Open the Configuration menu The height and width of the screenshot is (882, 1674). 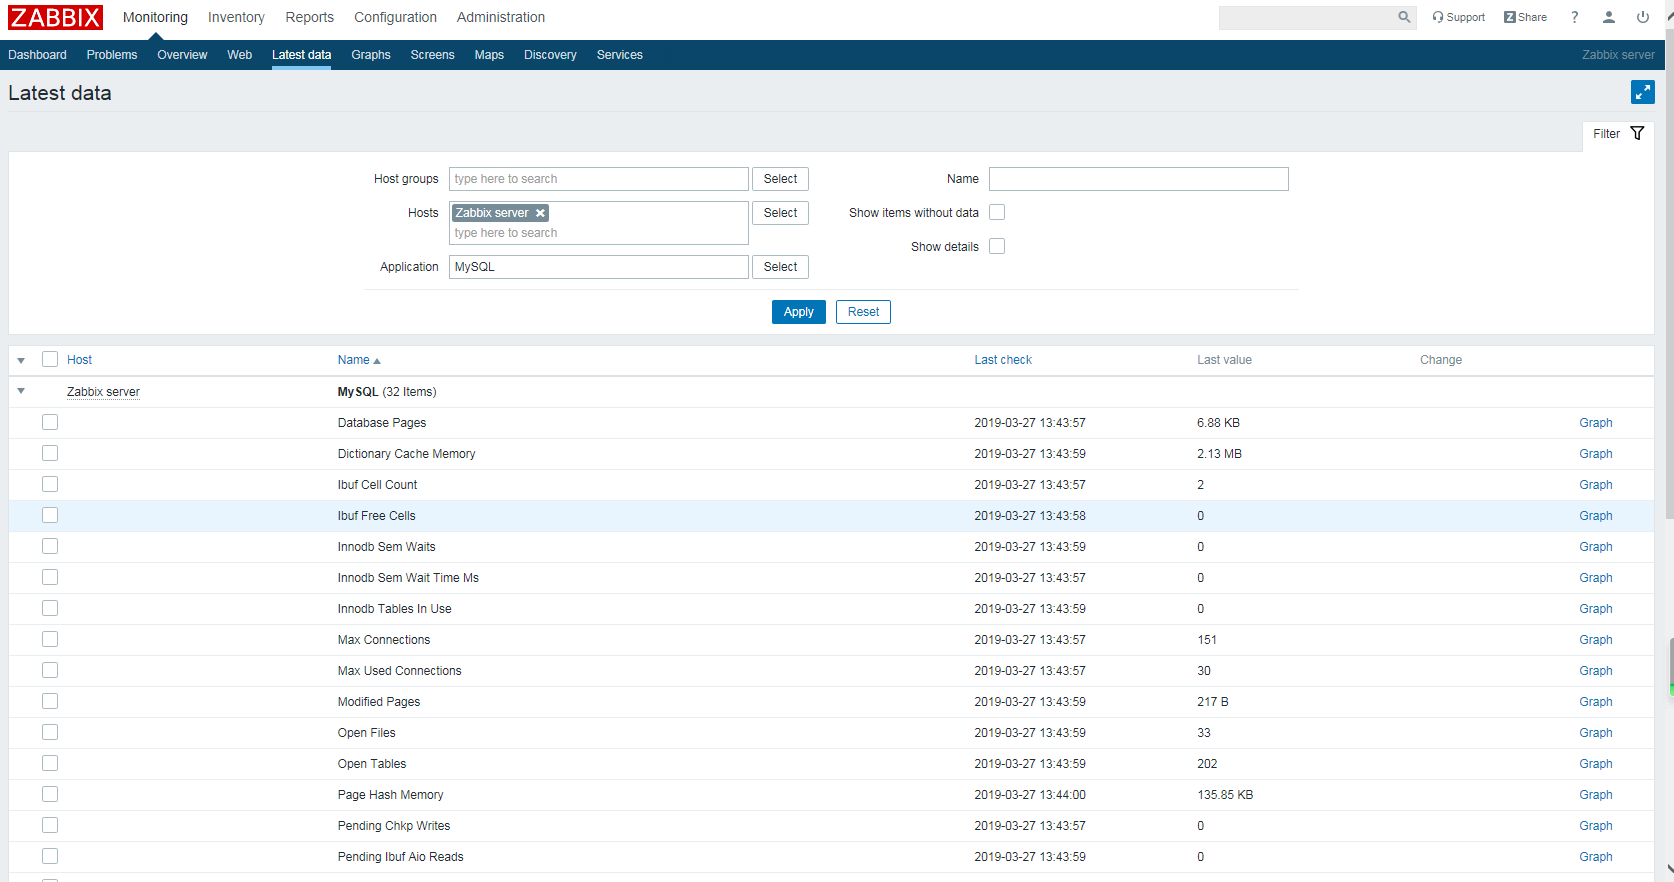click(395, 17)
